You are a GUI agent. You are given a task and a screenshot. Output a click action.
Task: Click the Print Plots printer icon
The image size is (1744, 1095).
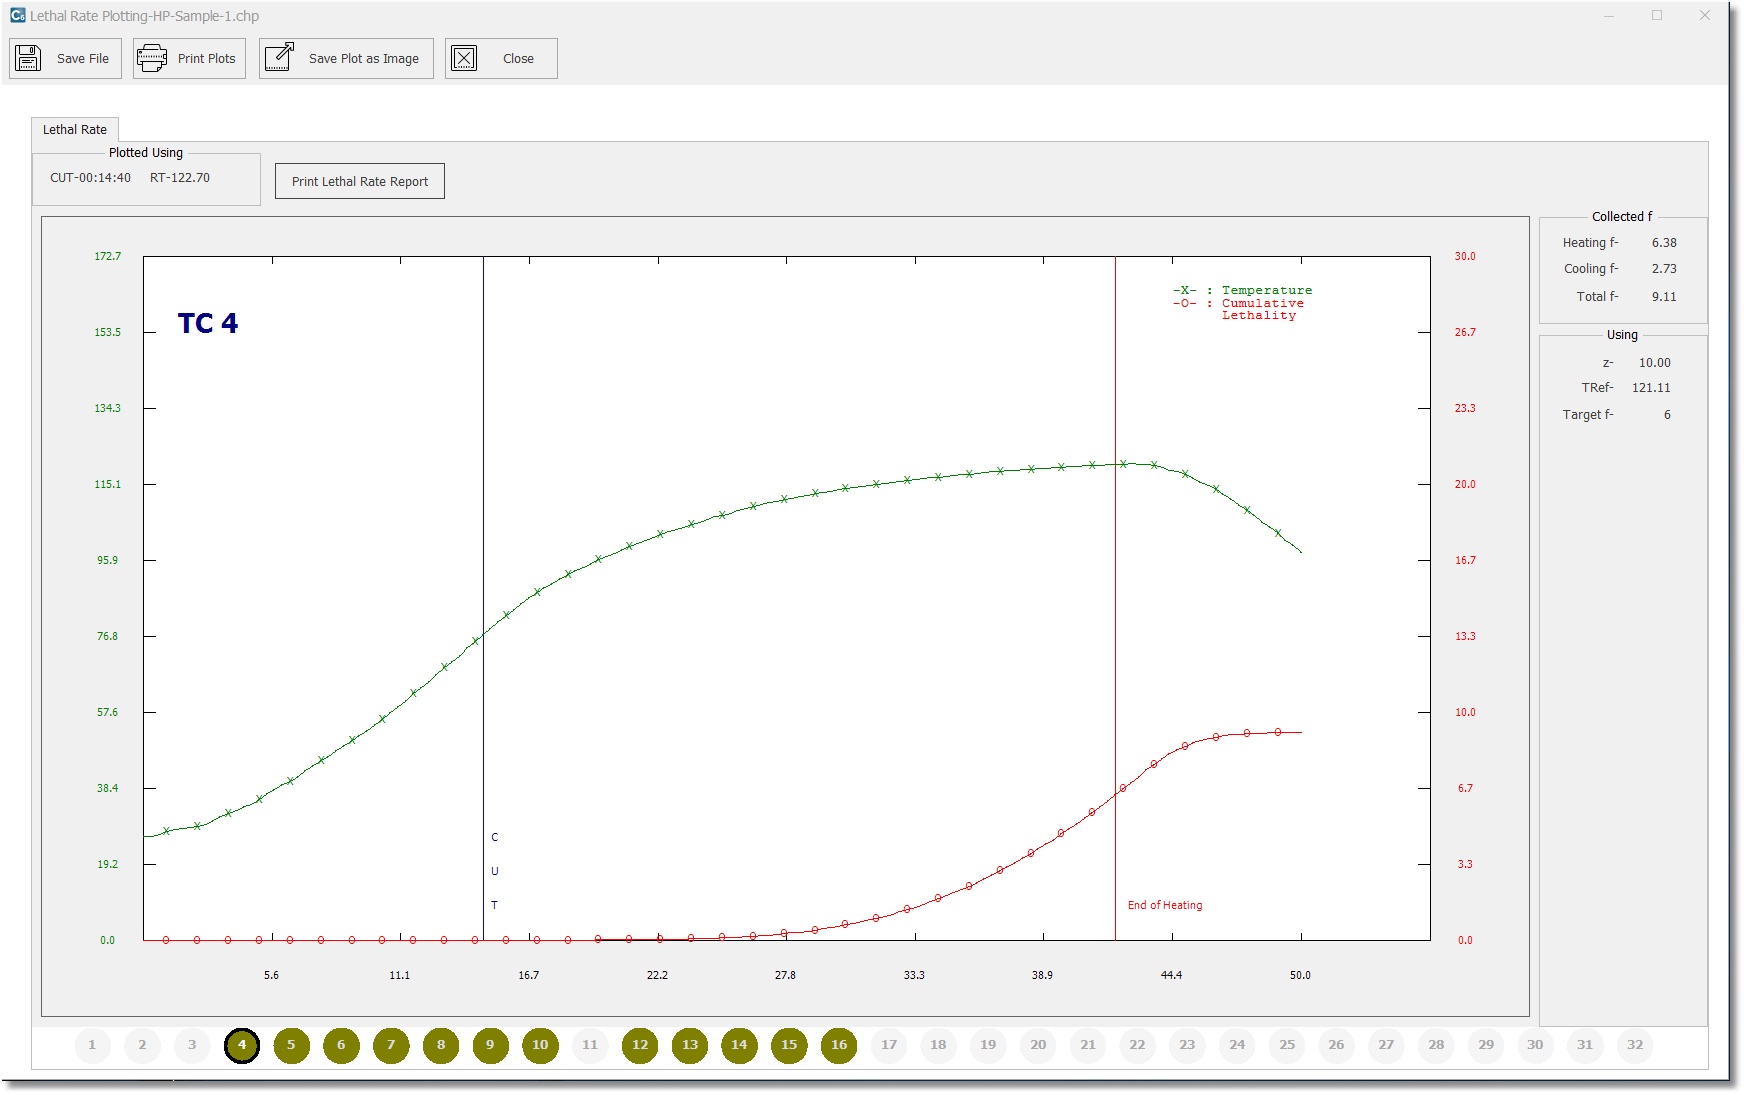coord(152,58)
